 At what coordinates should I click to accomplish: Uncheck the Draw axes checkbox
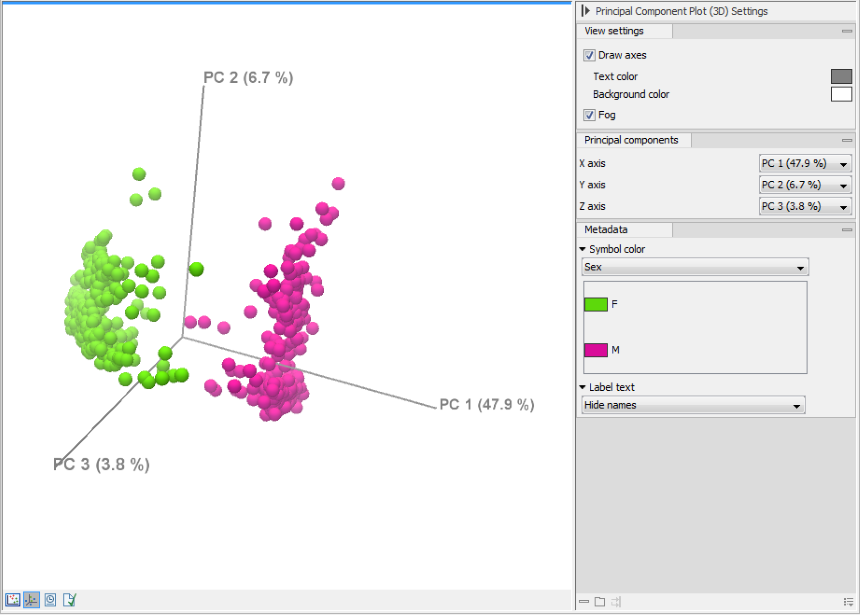(590, 55)
